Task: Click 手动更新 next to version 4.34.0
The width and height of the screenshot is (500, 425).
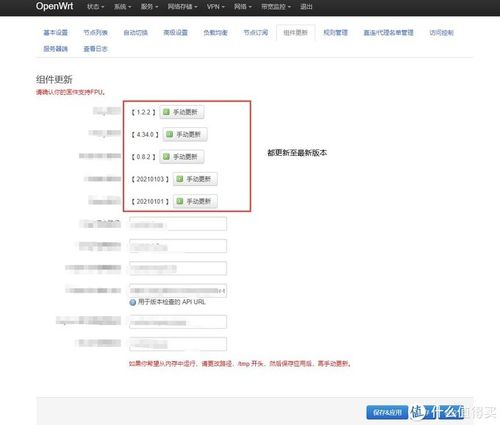Action: pyautogui.click(x=185, y=134)
